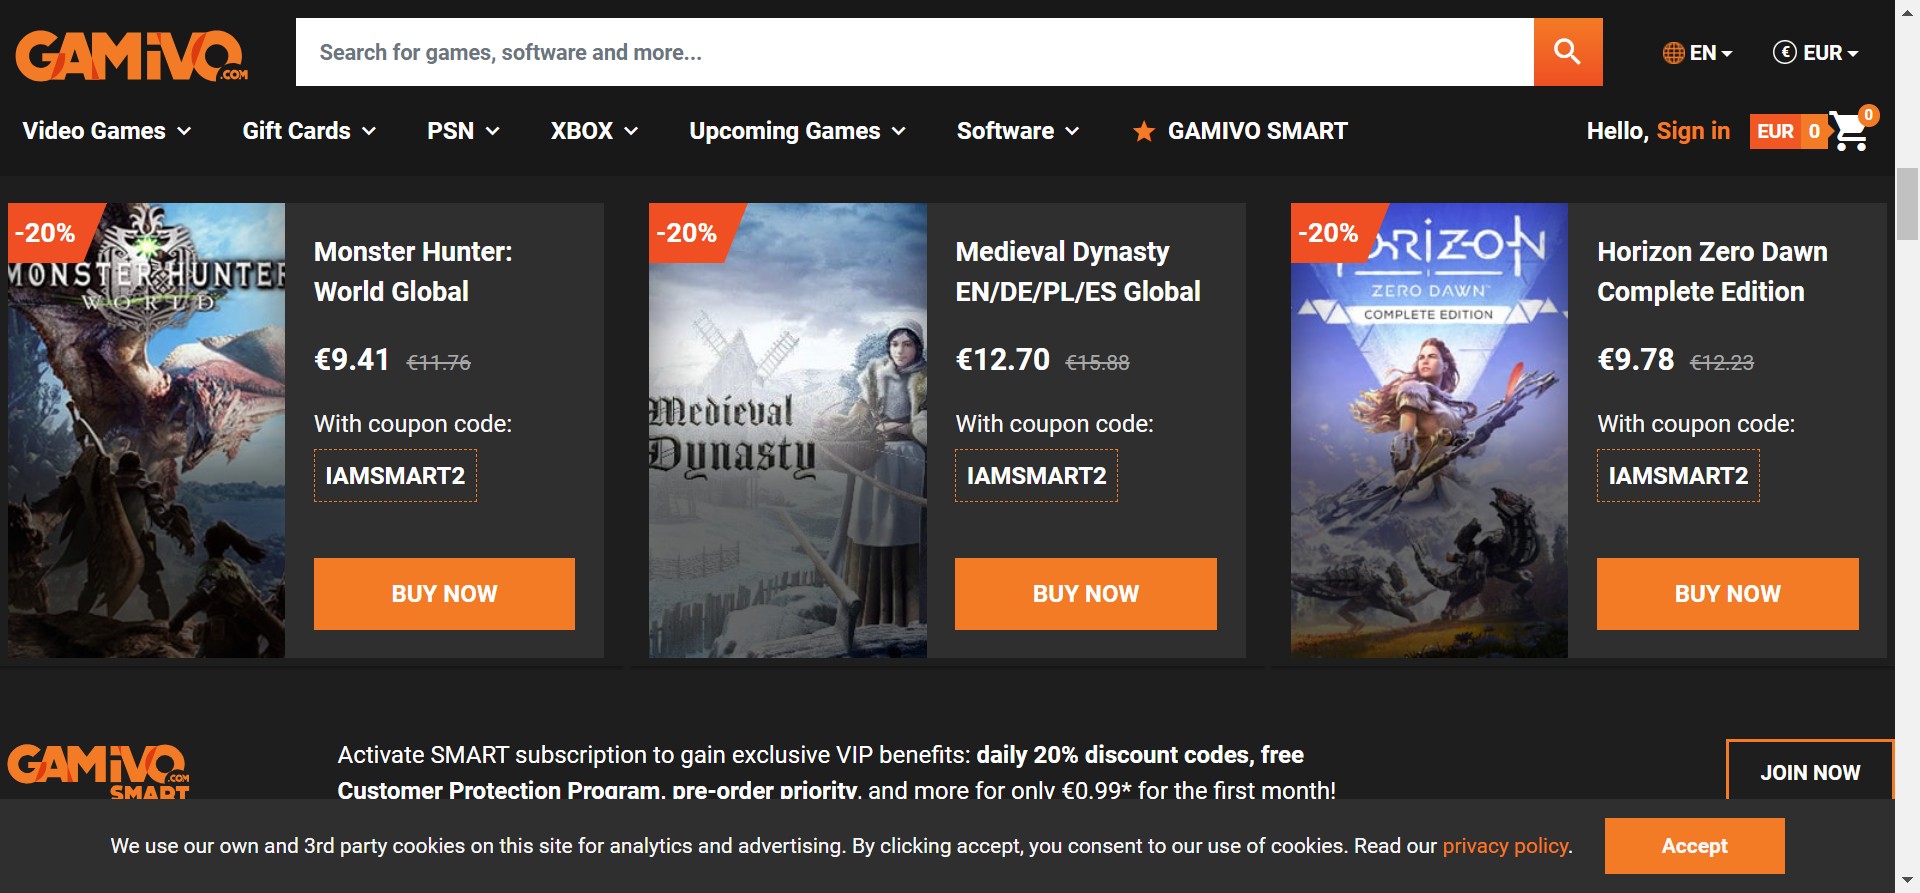
Task: Click the euro currency symbol icon
Action: click(1784, 52)
